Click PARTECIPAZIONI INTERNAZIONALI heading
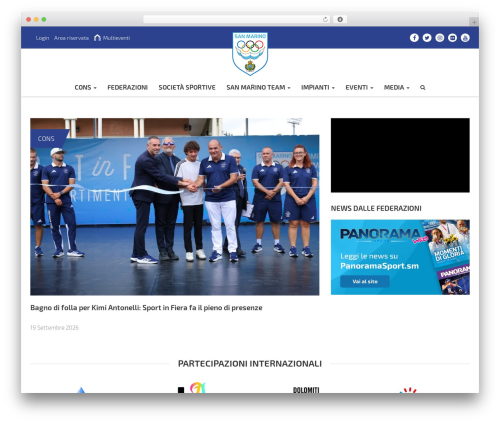Image resolution: width=500 pixels, height=423 pixels. 250,364
